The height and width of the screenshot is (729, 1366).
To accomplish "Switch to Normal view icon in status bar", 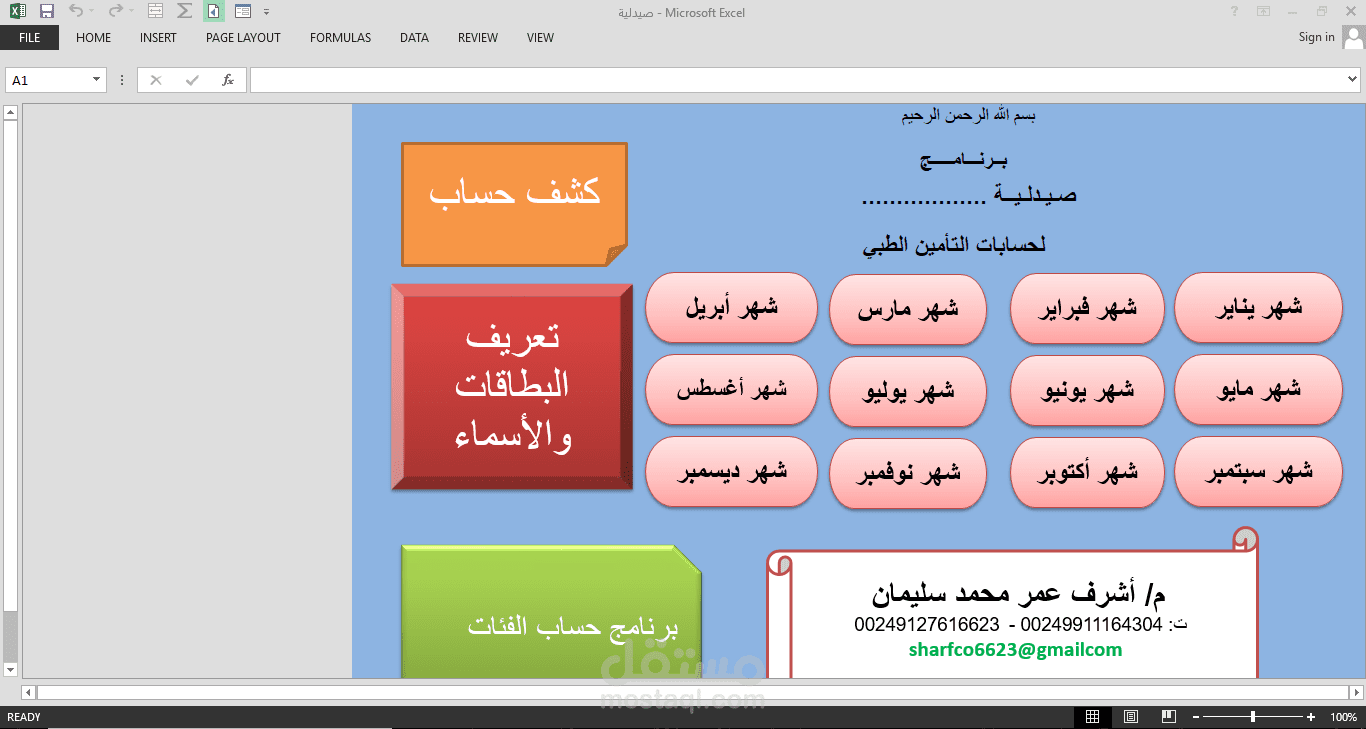I will click(1093, 717).
